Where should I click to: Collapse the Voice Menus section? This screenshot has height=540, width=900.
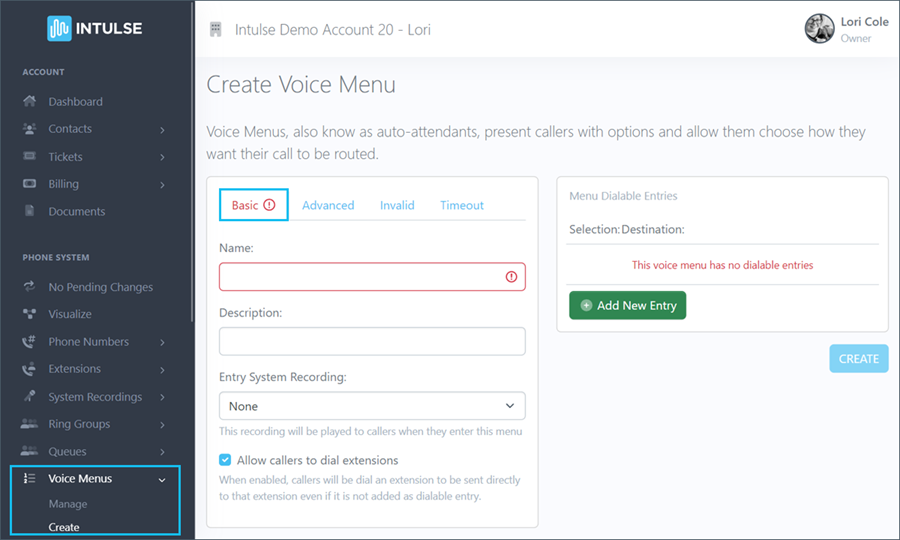coord(162,479)
